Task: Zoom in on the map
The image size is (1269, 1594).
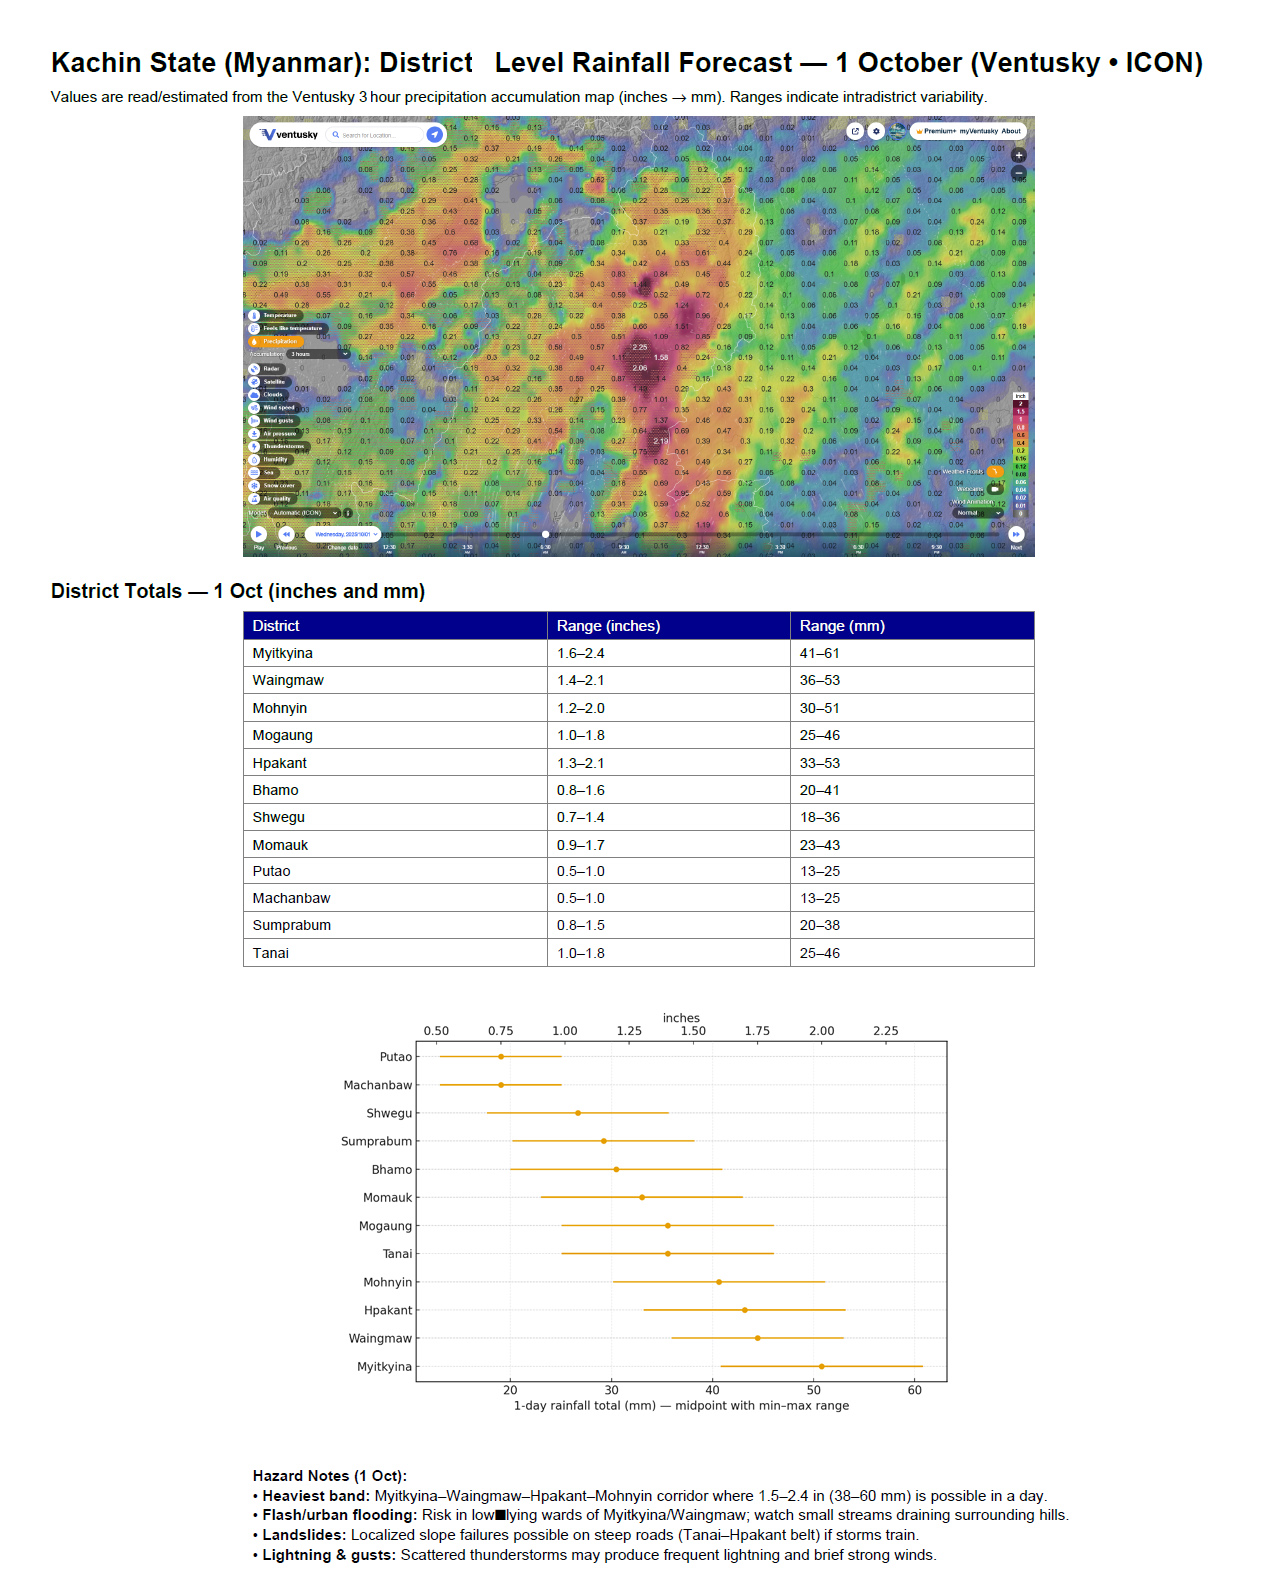Action: point(1019,155)
